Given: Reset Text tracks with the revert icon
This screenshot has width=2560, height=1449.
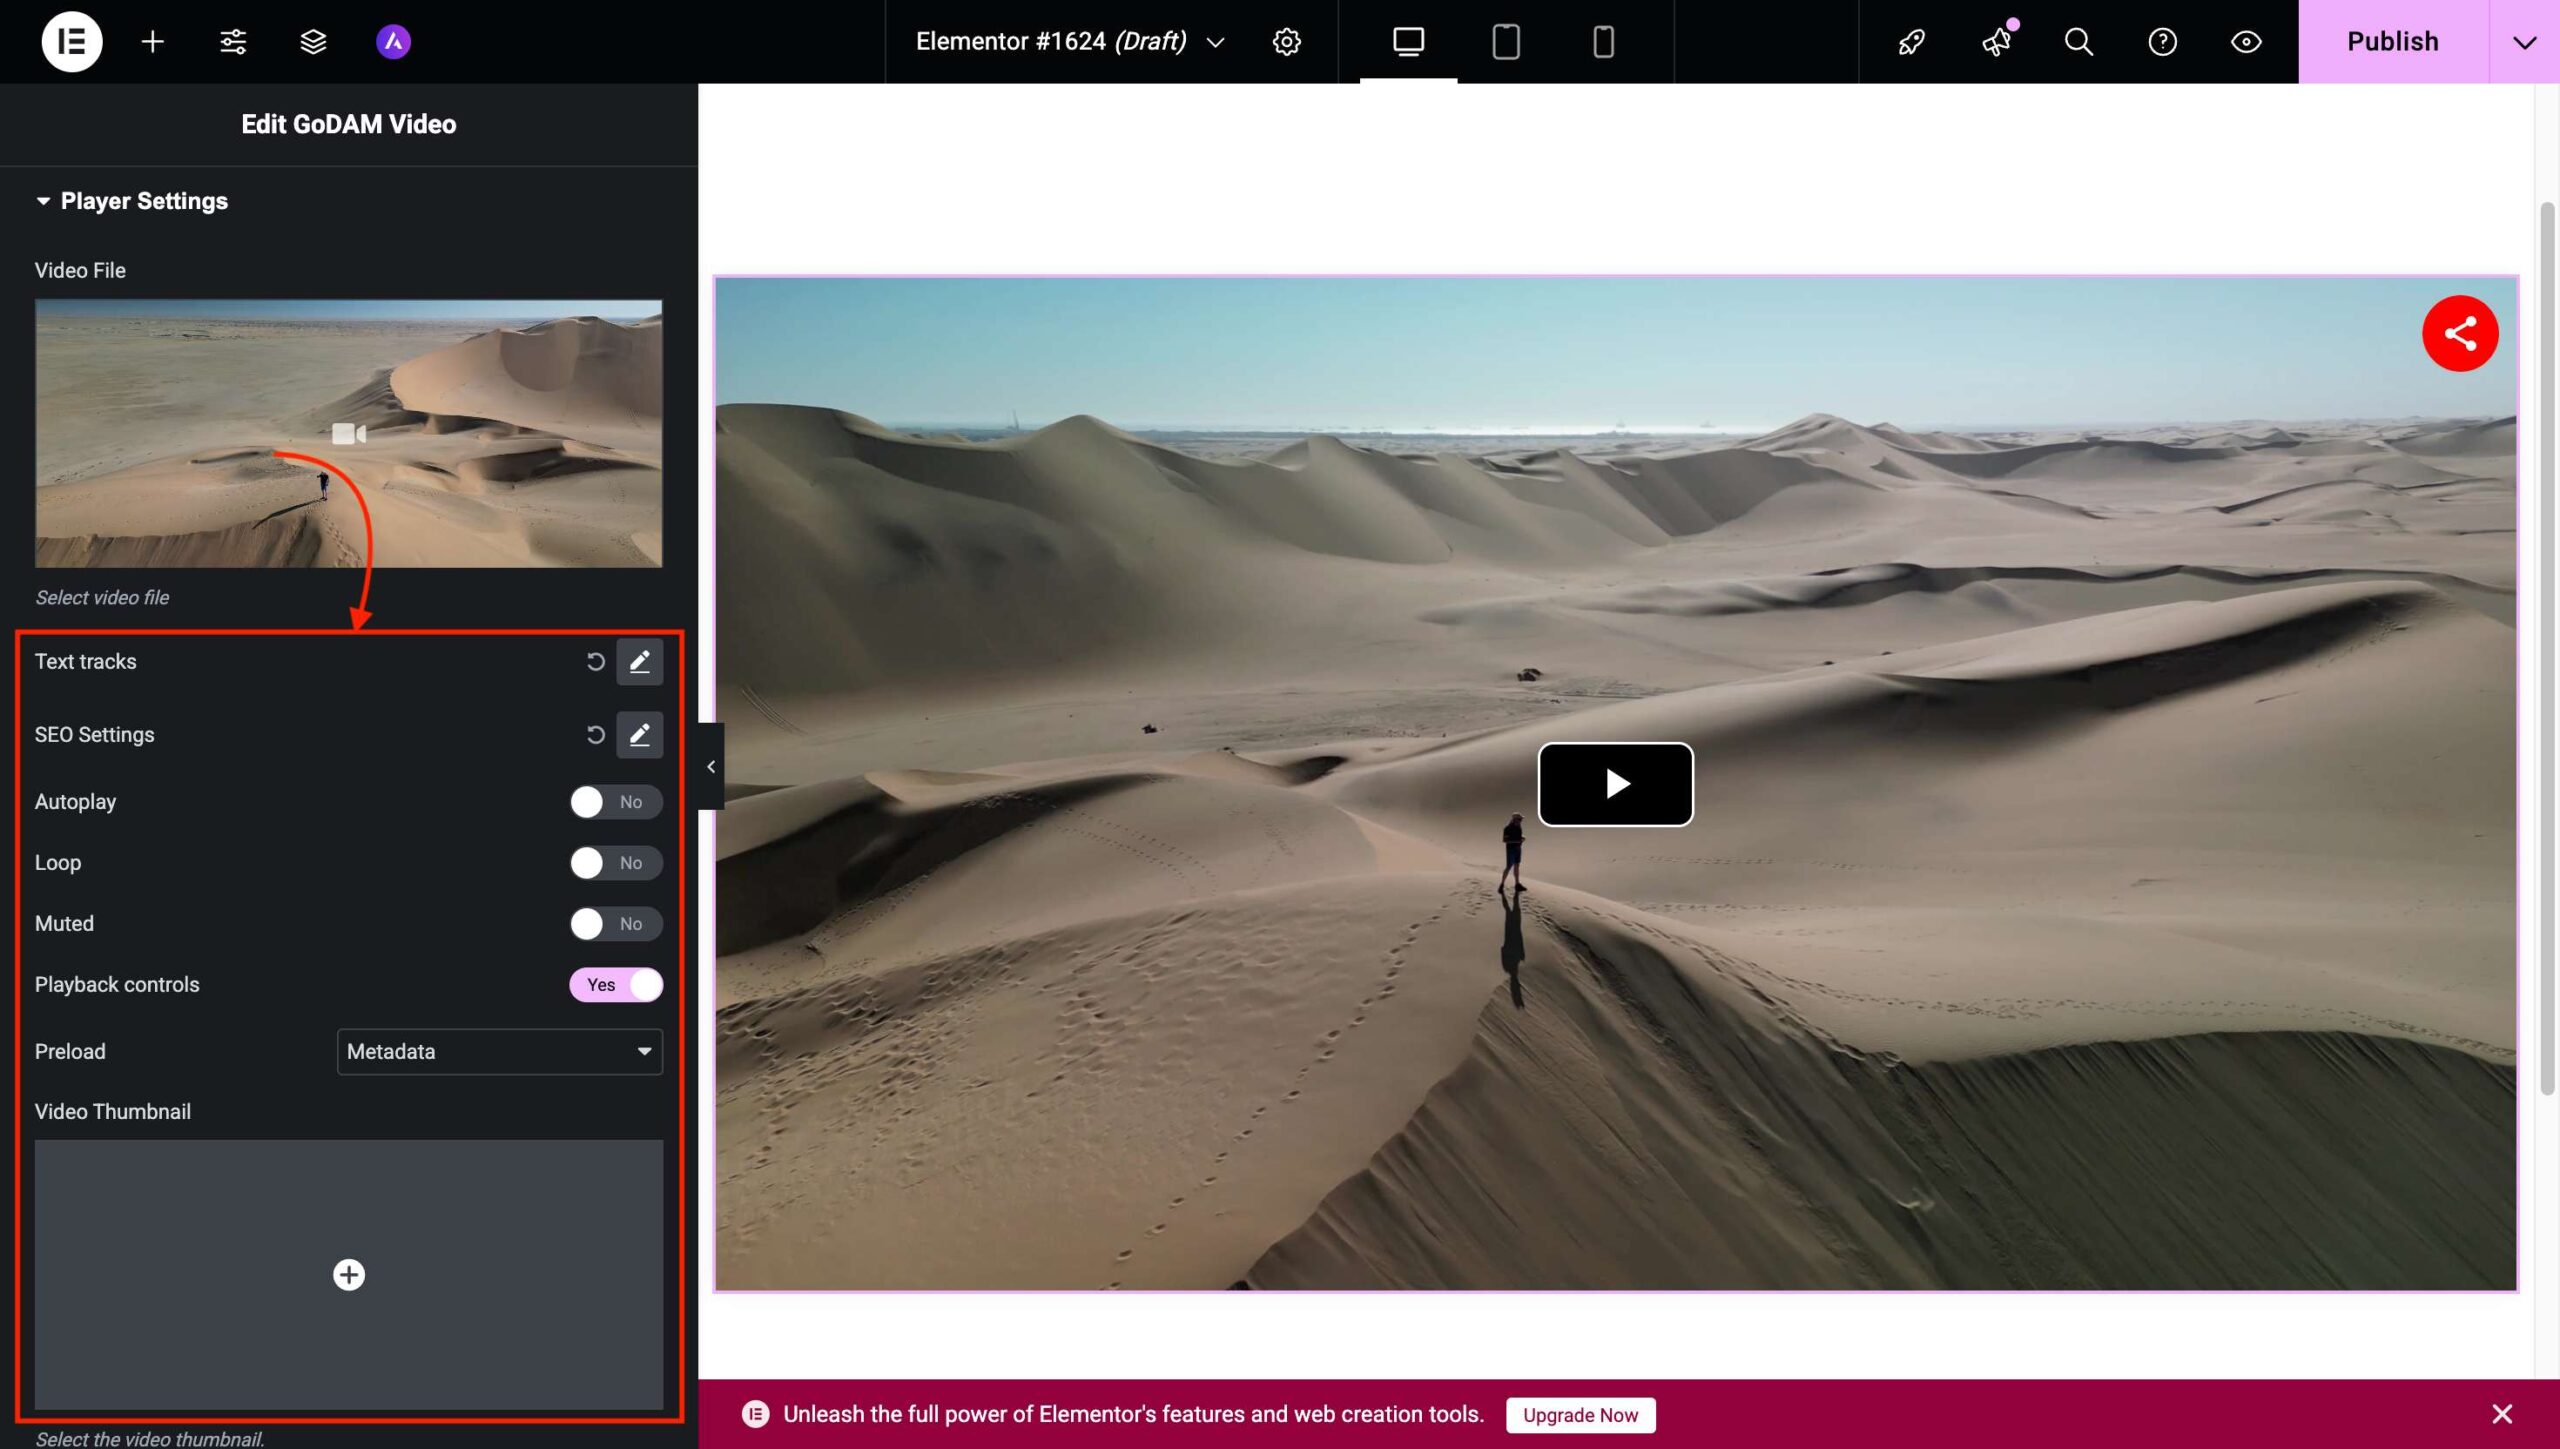Looking at the screenshot, I should click(595, 661).
